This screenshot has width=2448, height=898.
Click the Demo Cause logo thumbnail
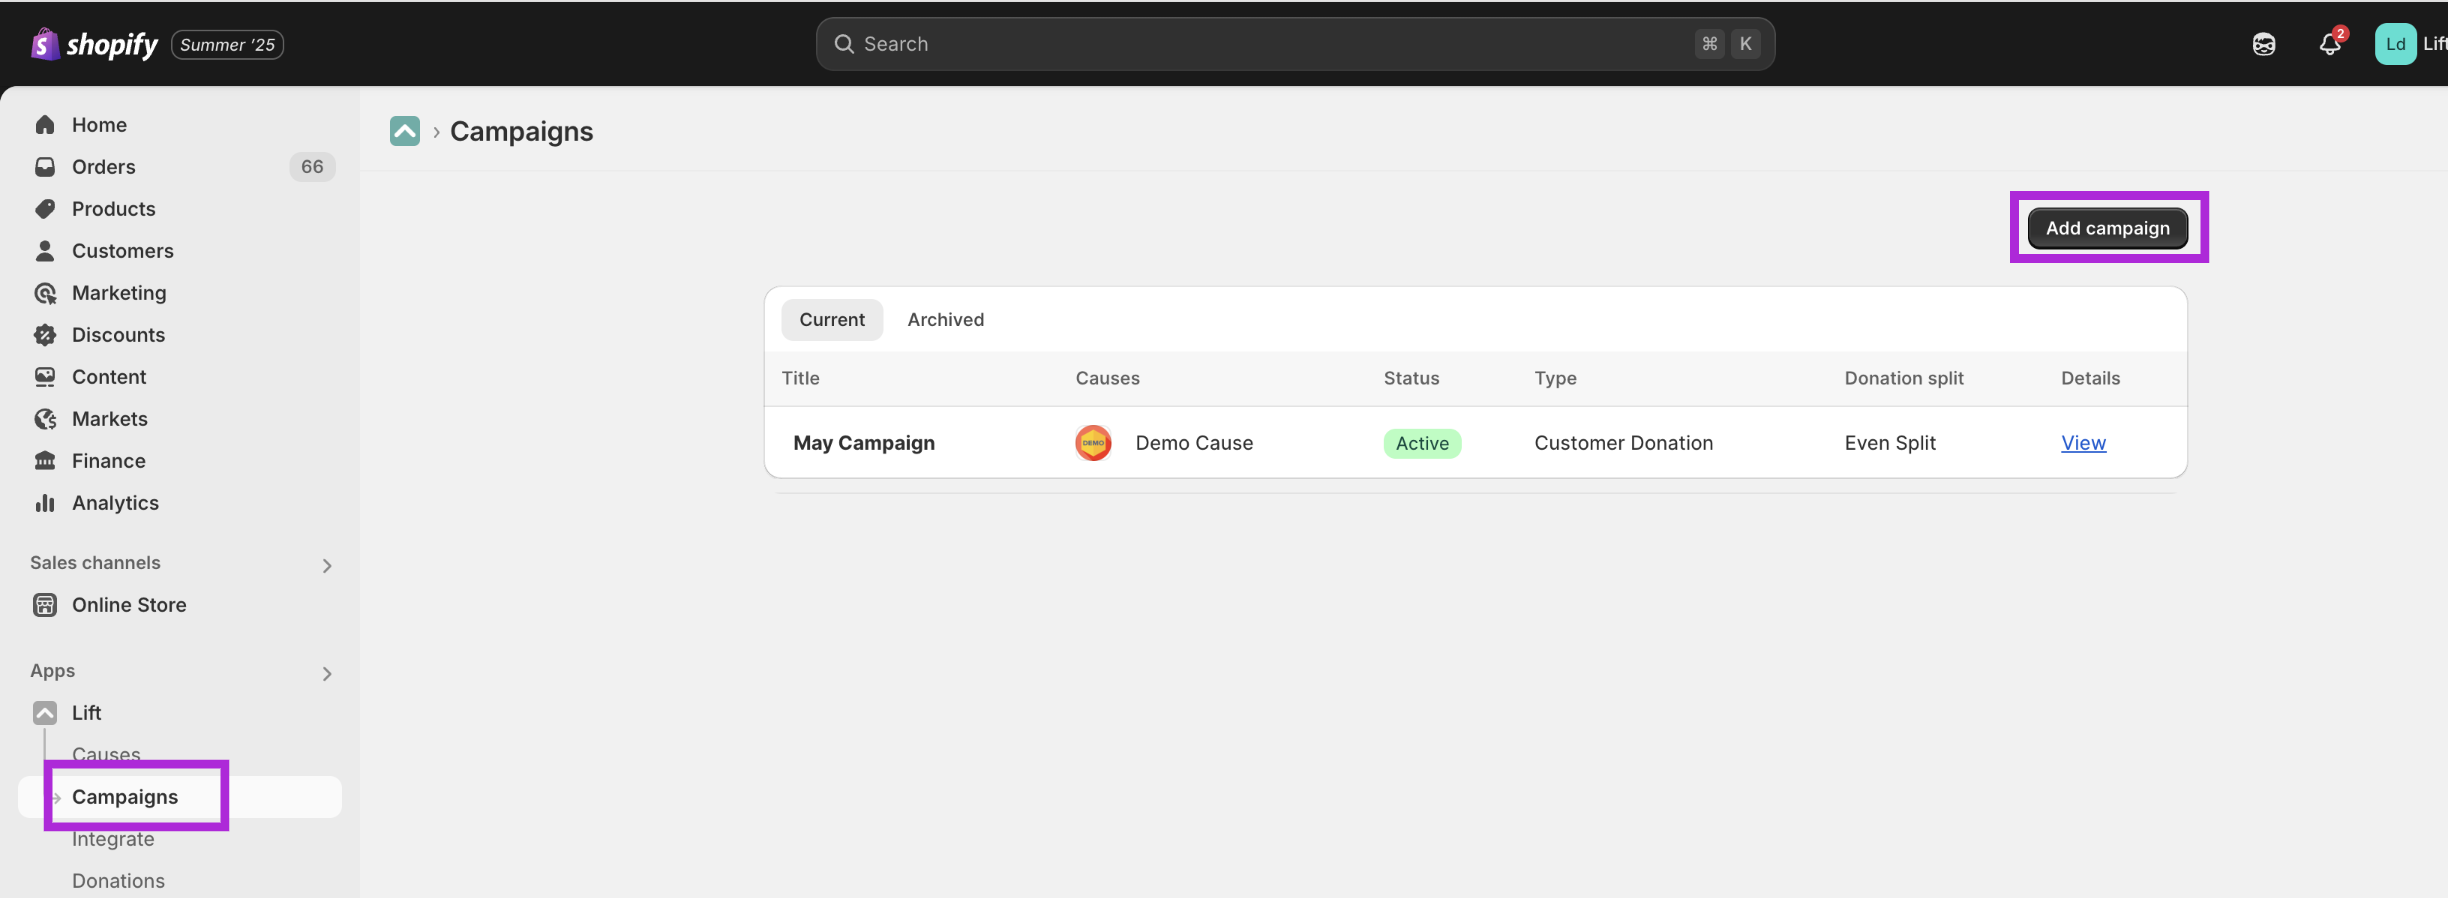(x=1093, y=443)
